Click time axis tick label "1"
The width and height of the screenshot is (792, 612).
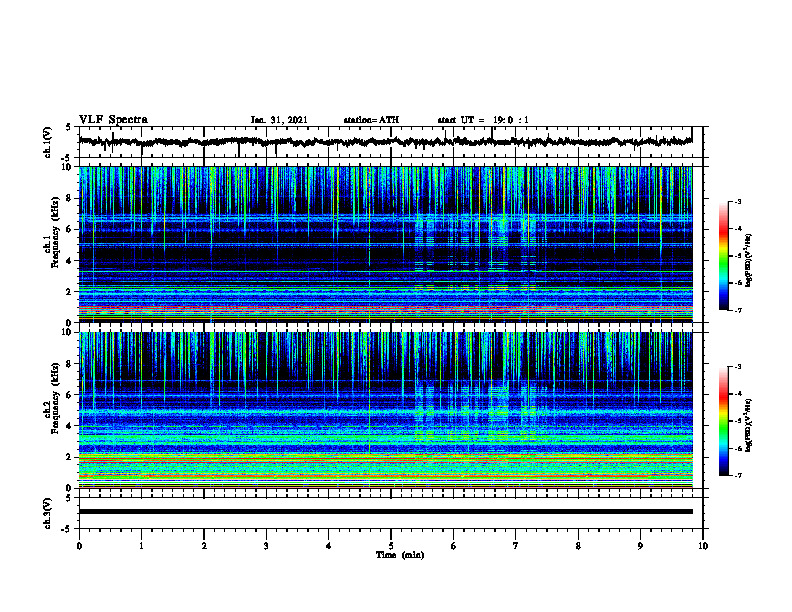(x=141, y=546)
